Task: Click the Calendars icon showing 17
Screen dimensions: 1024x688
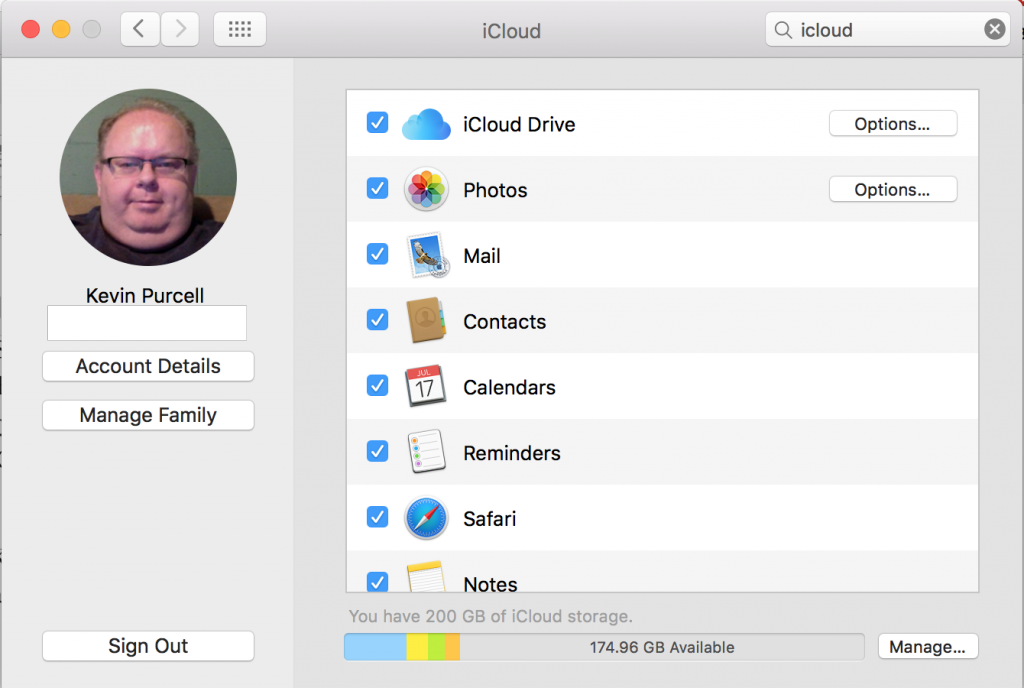Action: (x=426, y=386)
